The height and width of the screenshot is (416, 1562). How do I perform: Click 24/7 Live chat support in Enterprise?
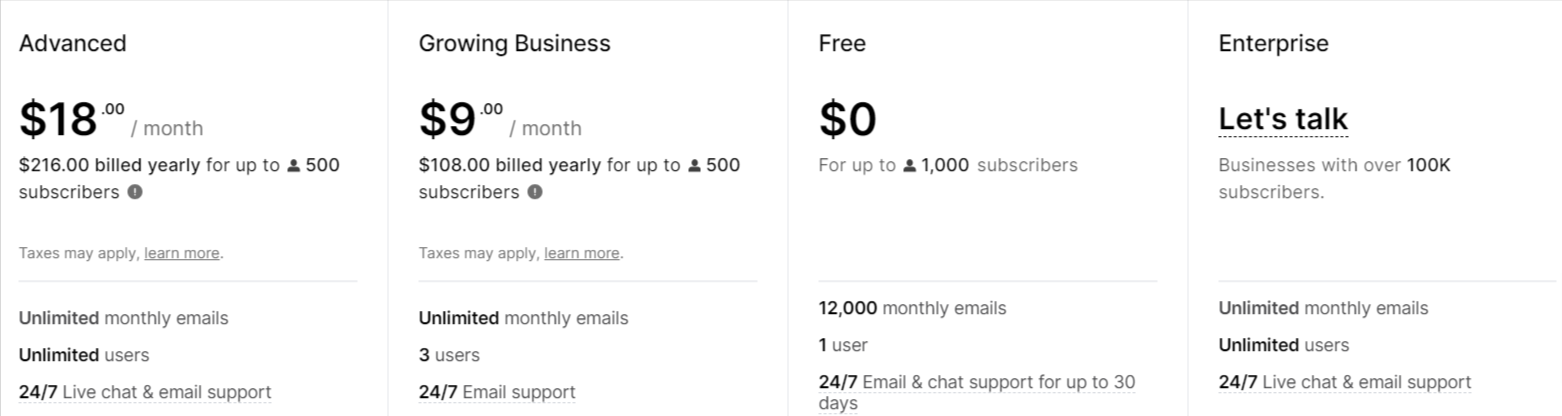tap(1345, 382)
